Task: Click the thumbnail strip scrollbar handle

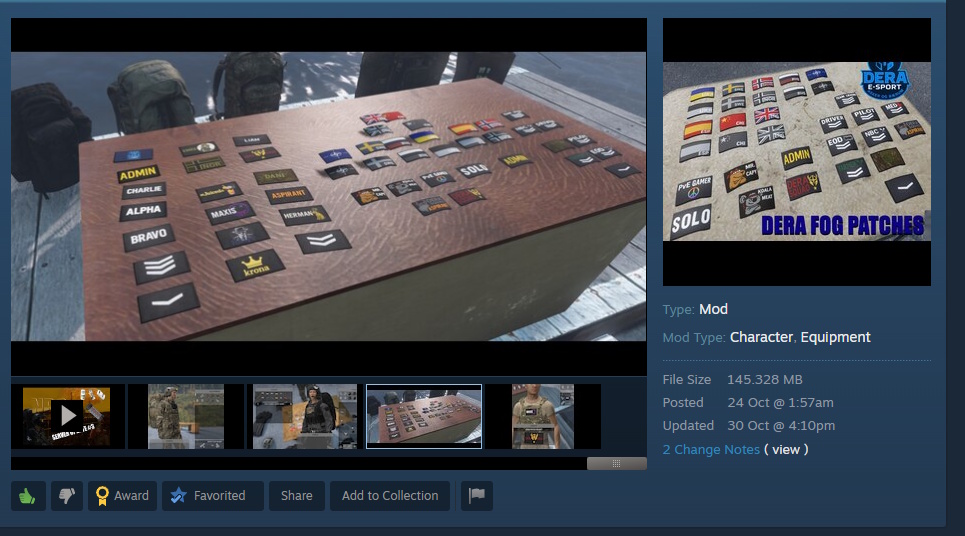Action: 617,463
